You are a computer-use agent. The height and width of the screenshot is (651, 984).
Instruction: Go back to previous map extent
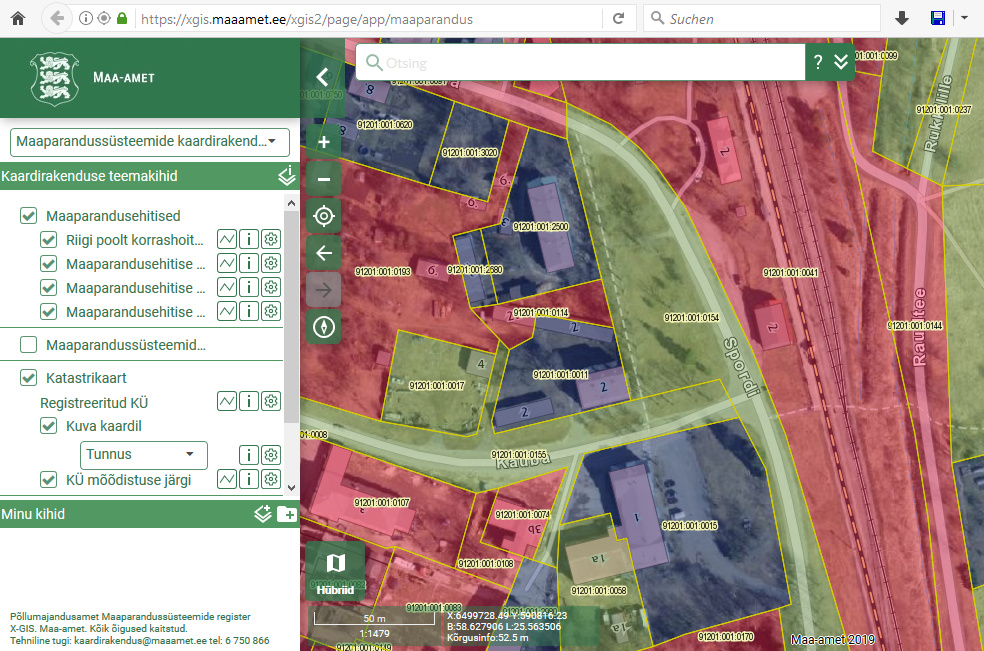coord(323,252)
